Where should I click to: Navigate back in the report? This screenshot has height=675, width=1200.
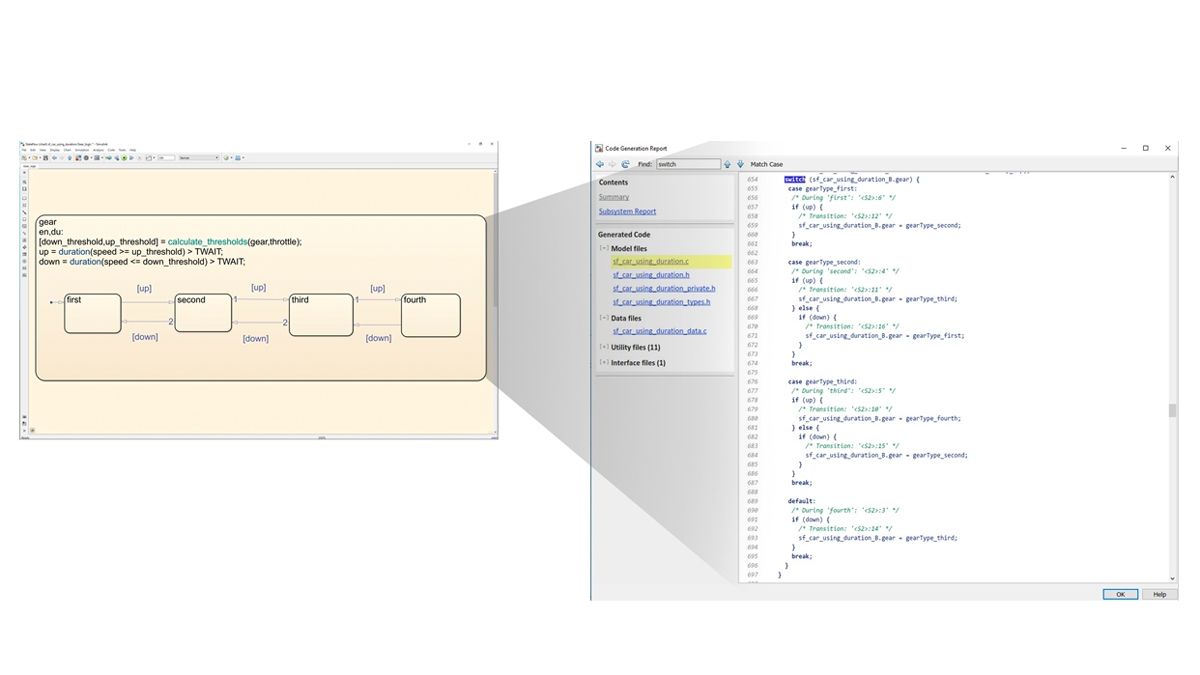tap(600, 163)
